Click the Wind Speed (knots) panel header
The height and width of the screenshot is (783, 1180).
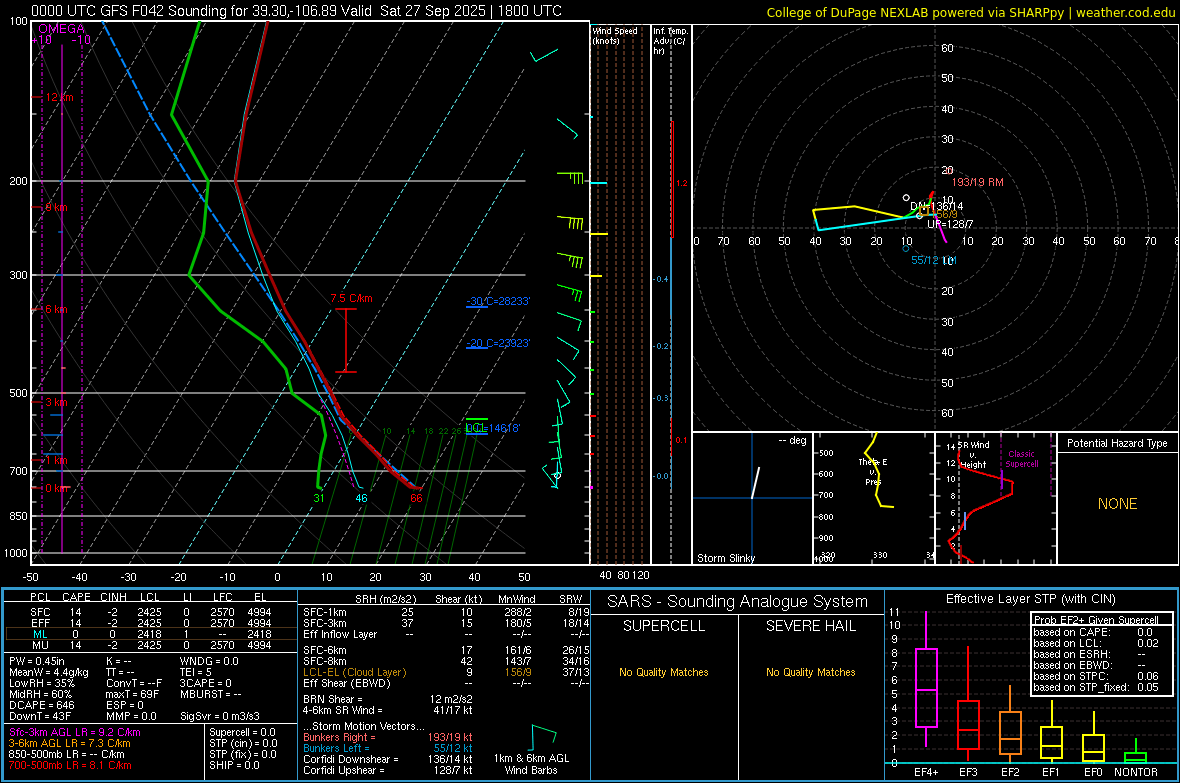coord(614,35)
